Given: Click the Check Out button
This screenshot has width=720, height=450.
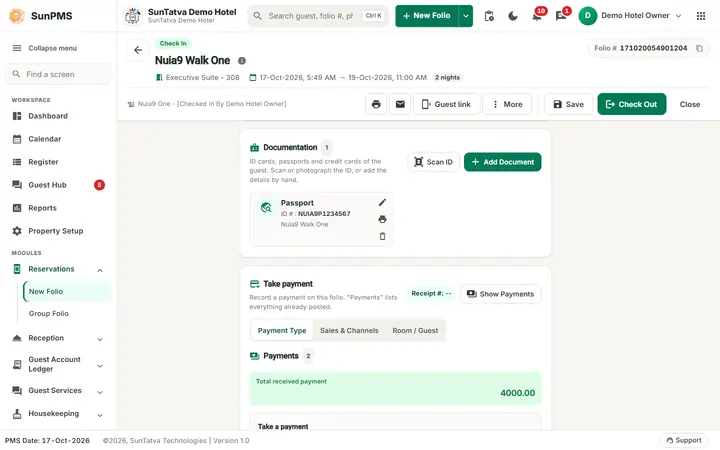Looking at the screenshot, I should tap(631, 104).
